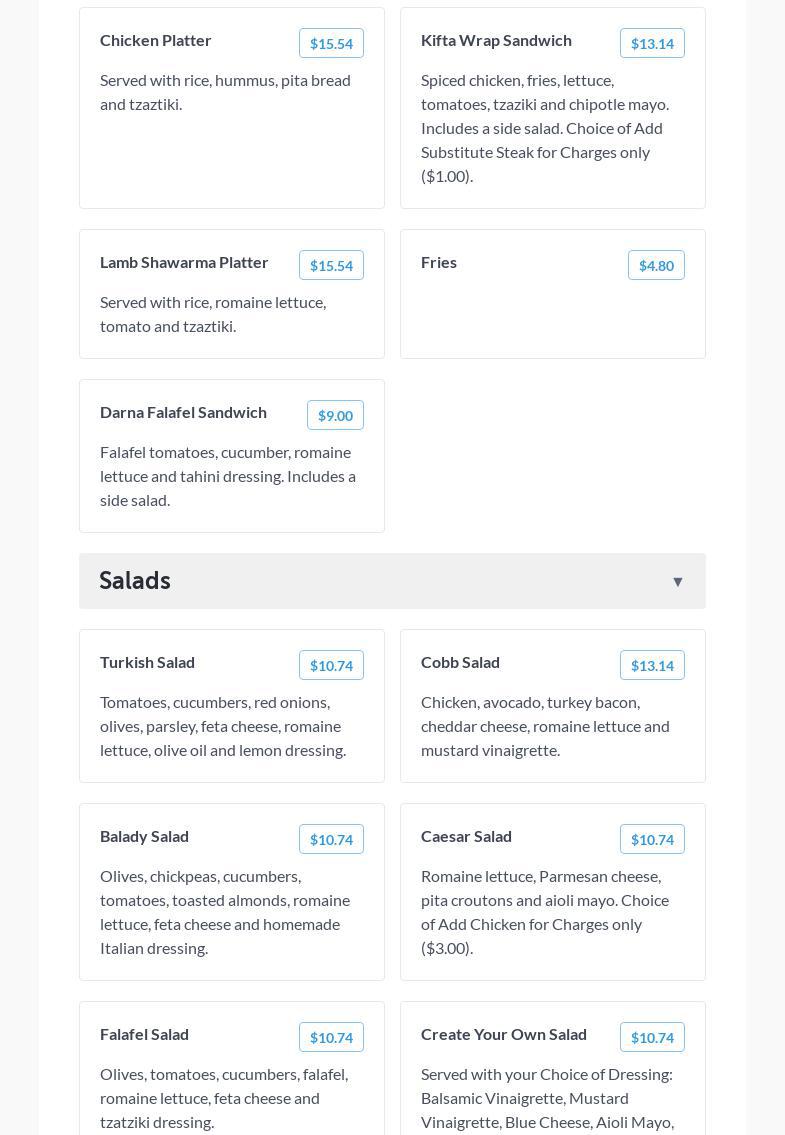Open Kifta Wrap Sandwich item title
This screenshot has width=785, height=1135.
496,40
